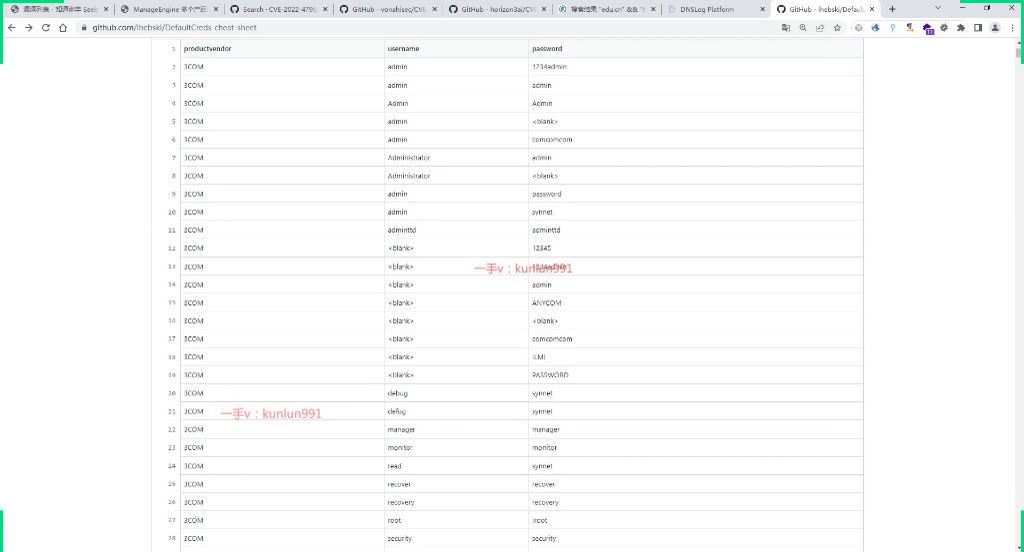Switch to the DNSLog Platform tab
Viewport: 1024px width, 552px height.
[x=716, y=9]
